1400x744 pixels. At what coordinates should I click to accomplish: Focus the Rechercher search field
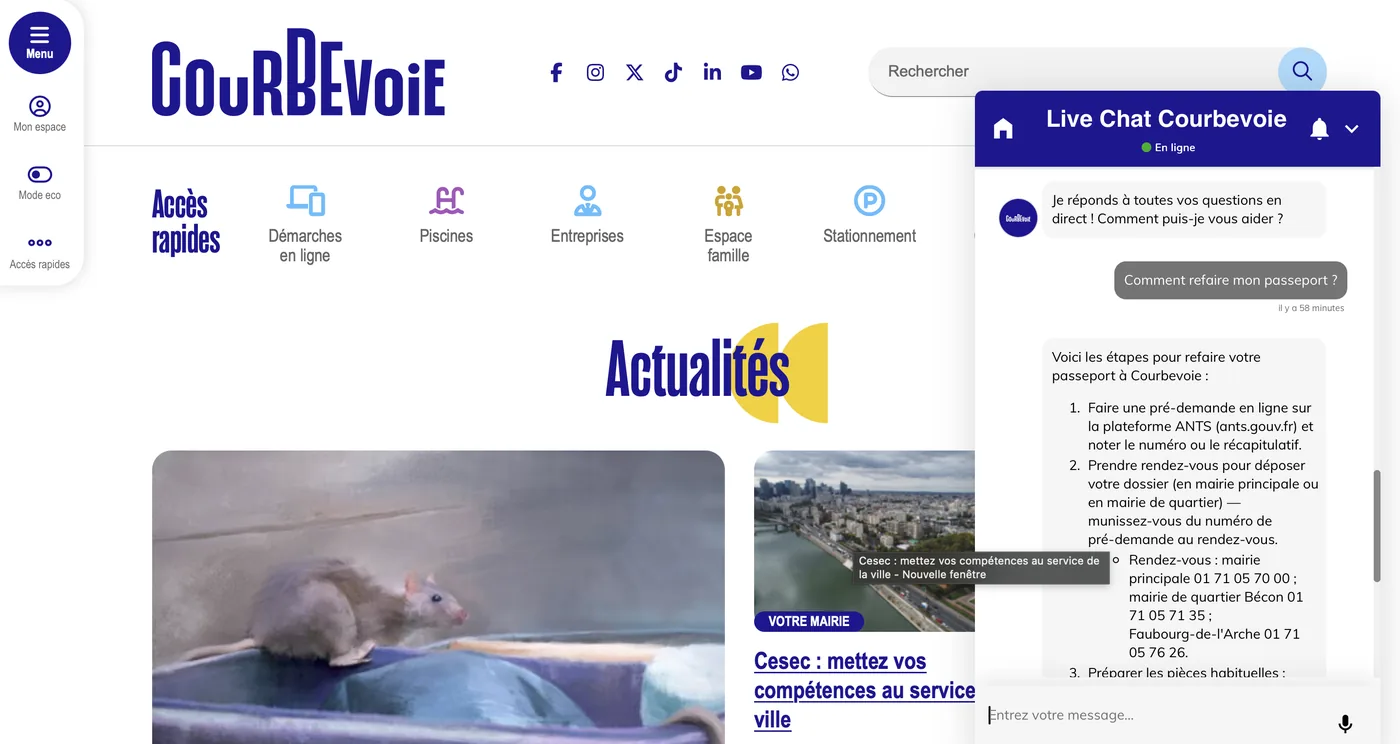click(x=1075, y=71)
